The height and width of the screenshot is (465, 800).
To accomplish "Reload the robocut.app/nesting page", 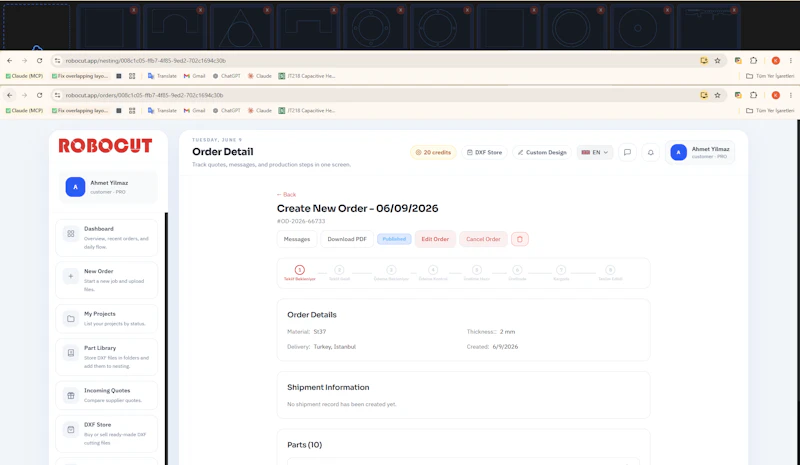I will click(x=39, y=60).
